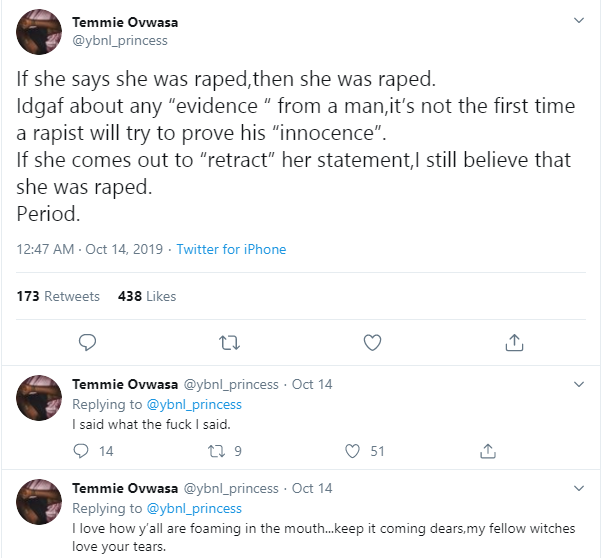Retweet the main tweet
This screenshot has height=558, width=602.
click(x=229, y=343)
